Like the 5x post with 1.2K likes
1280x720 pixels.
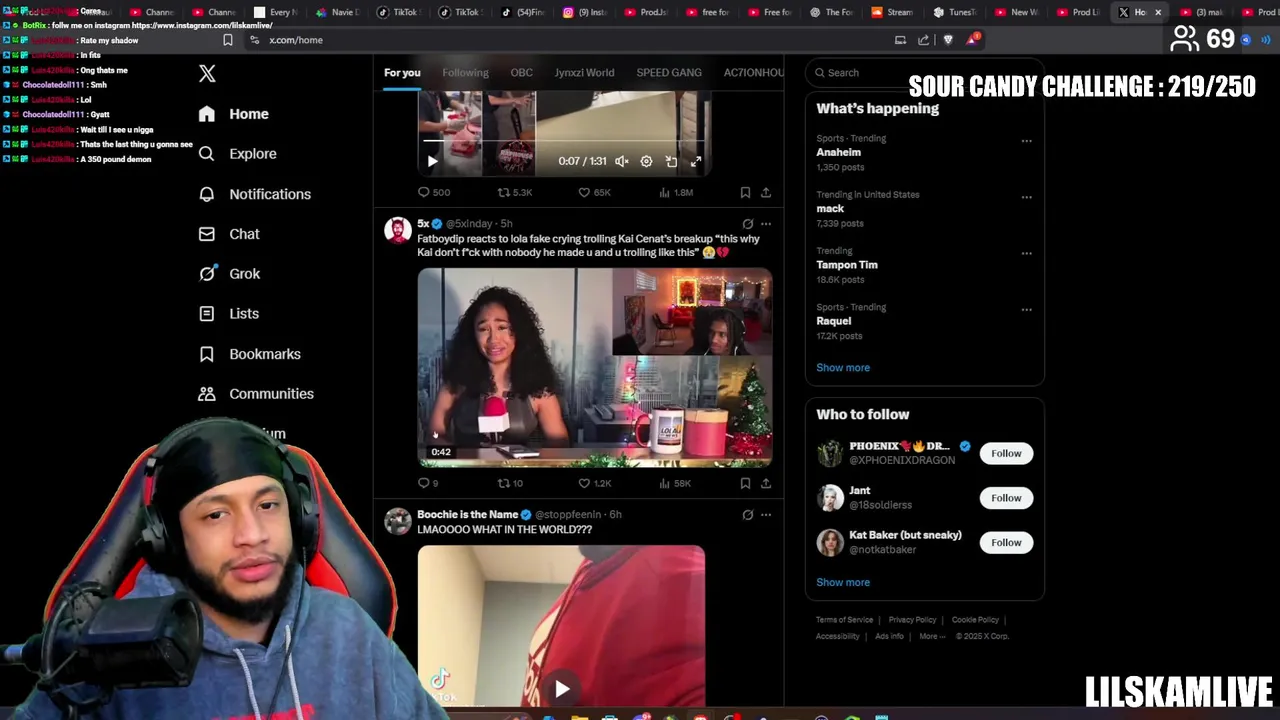click(x=594, y=483)
